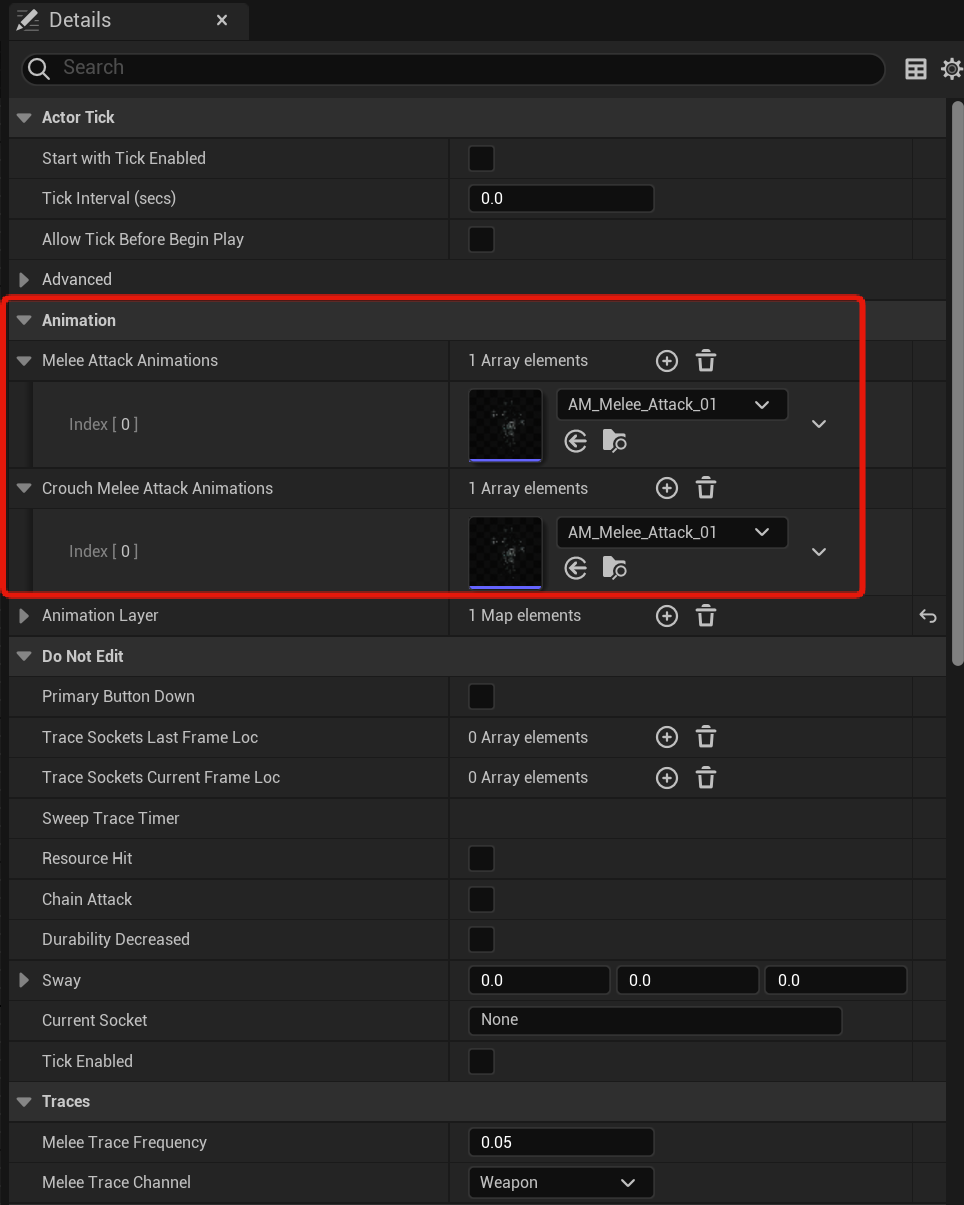Revert the Animation Layer property to default
Screen dimensions: 964x1205
(928, 617)
